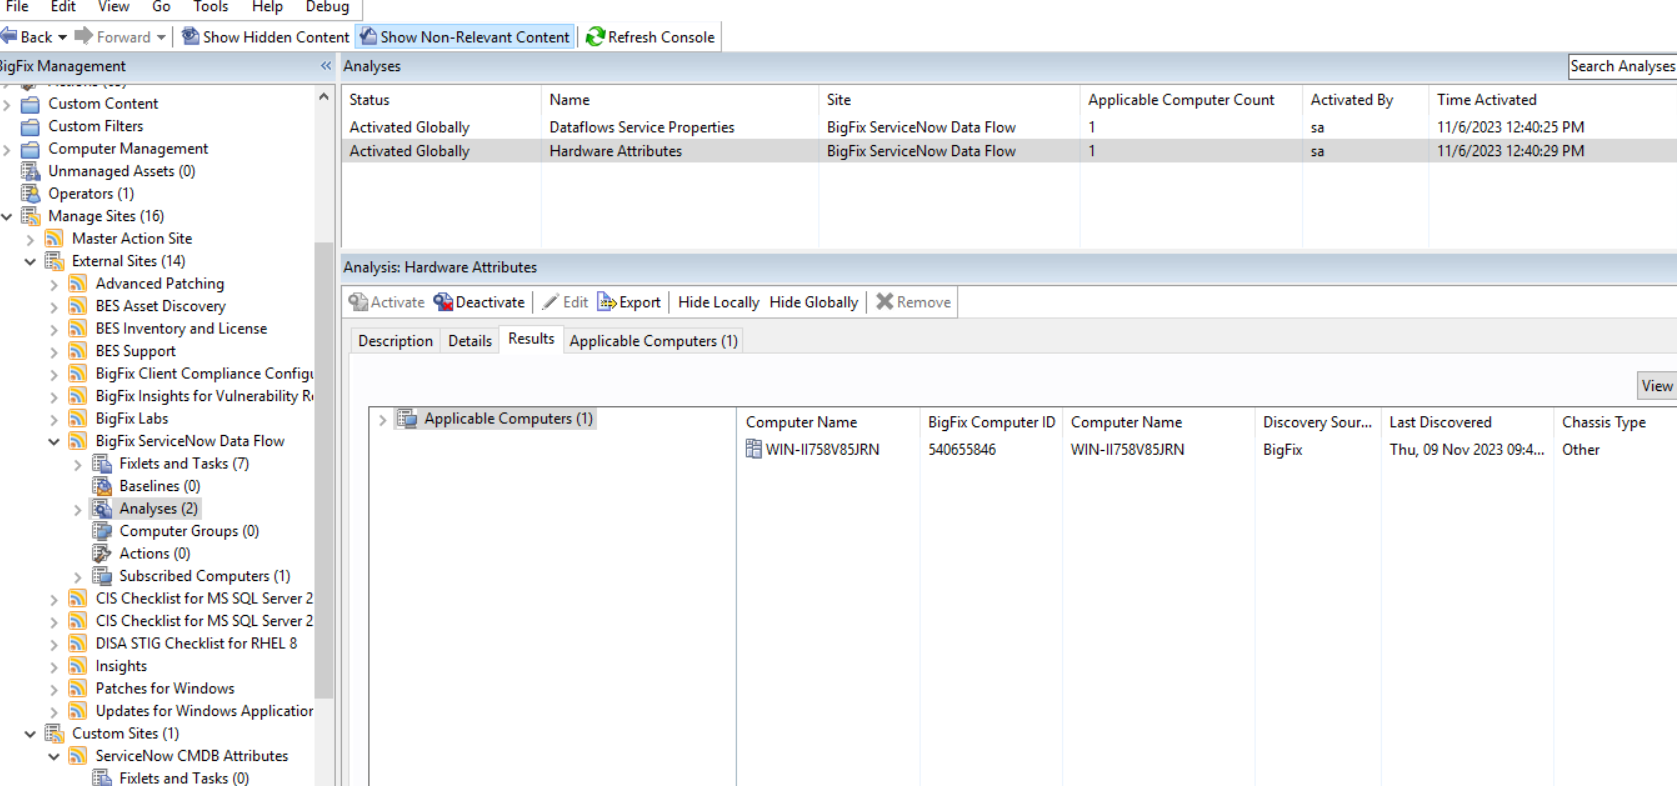Viewport: 1677px width, 786px height.
Task: Open the File menu
Action: 17,7
